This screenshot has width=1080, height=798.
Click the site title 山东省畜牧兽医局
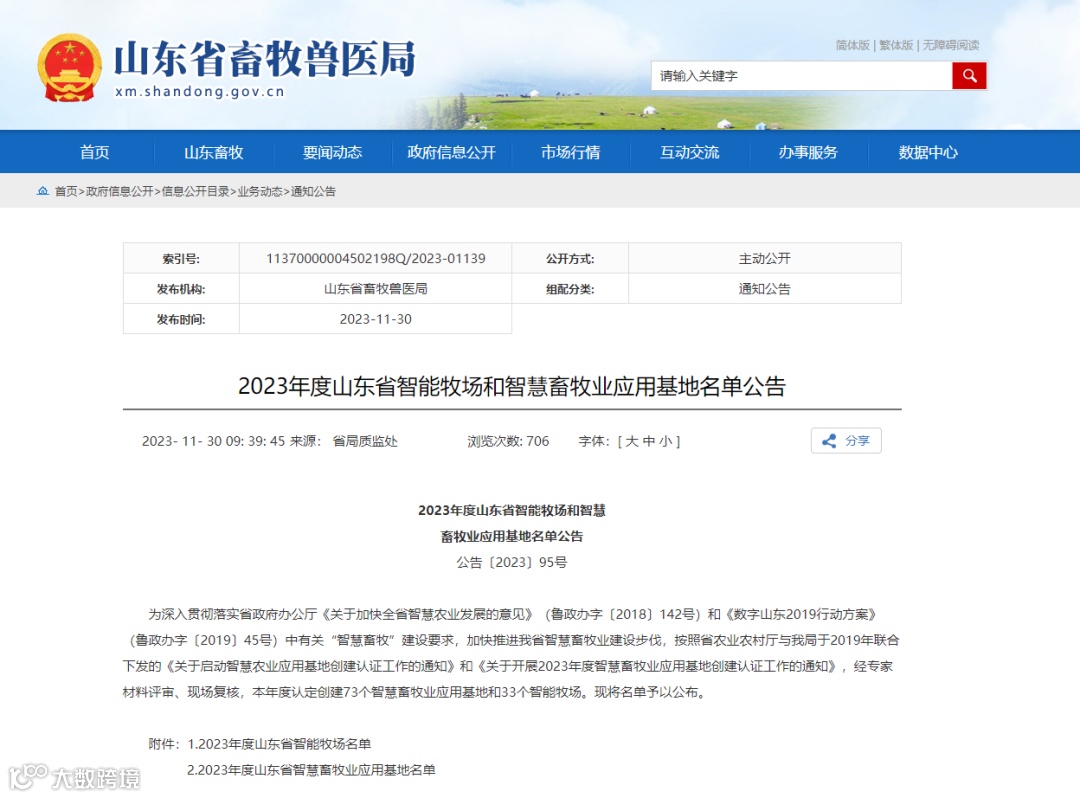264,58
